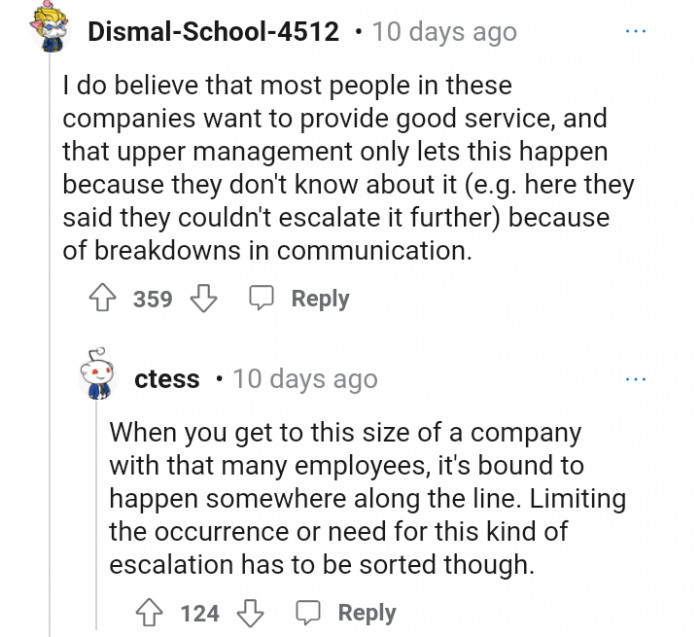
Task: Open the three-dot menu on ctess's comment
Action: click(636, 380)
